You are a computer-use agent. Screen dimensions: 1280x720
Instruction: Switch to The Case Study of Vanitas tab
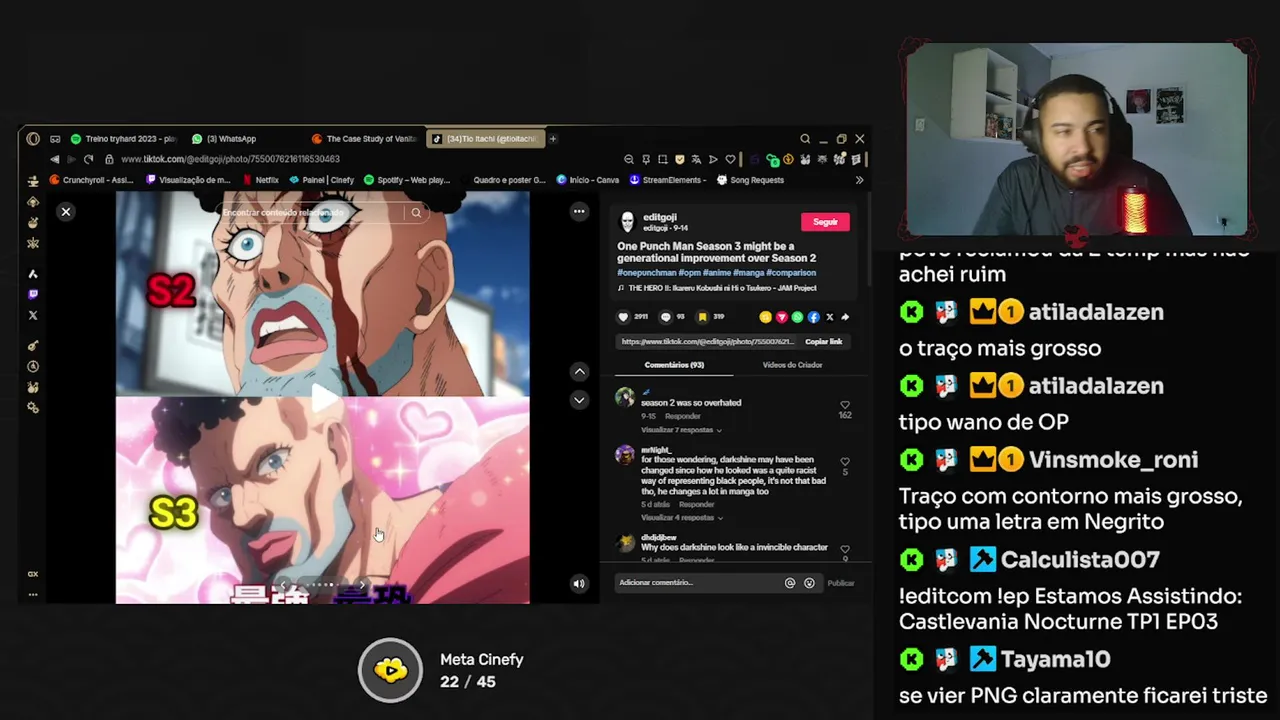[x=365, y=139]
